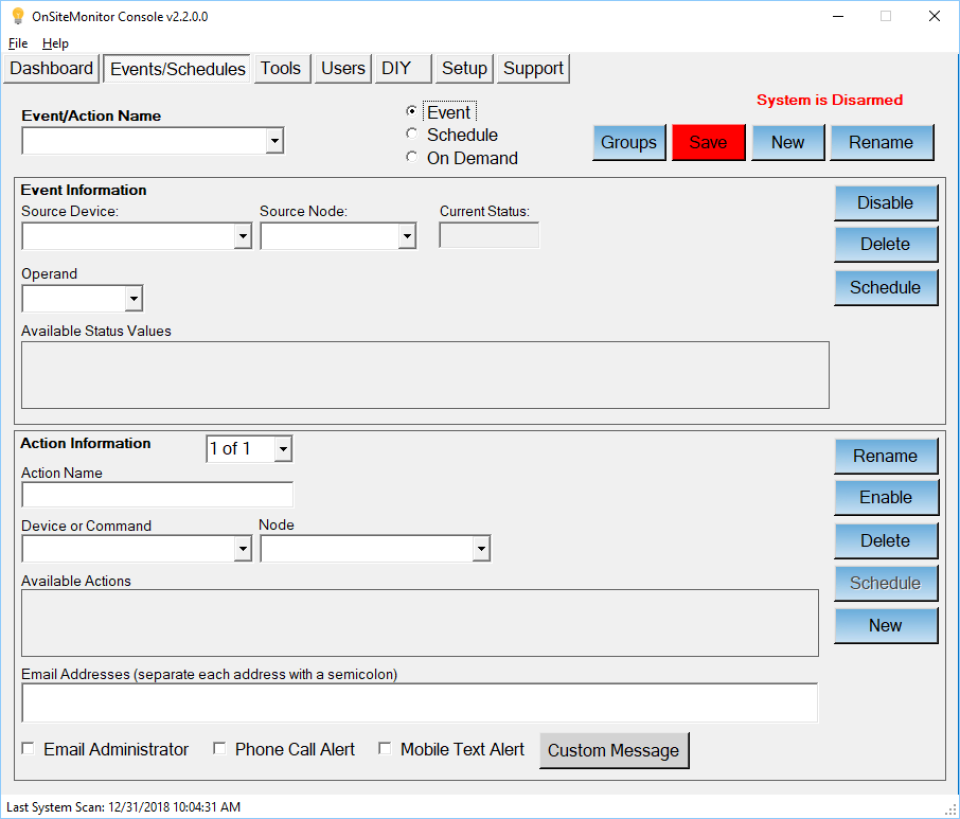Disable the current event

pos(885,202)
